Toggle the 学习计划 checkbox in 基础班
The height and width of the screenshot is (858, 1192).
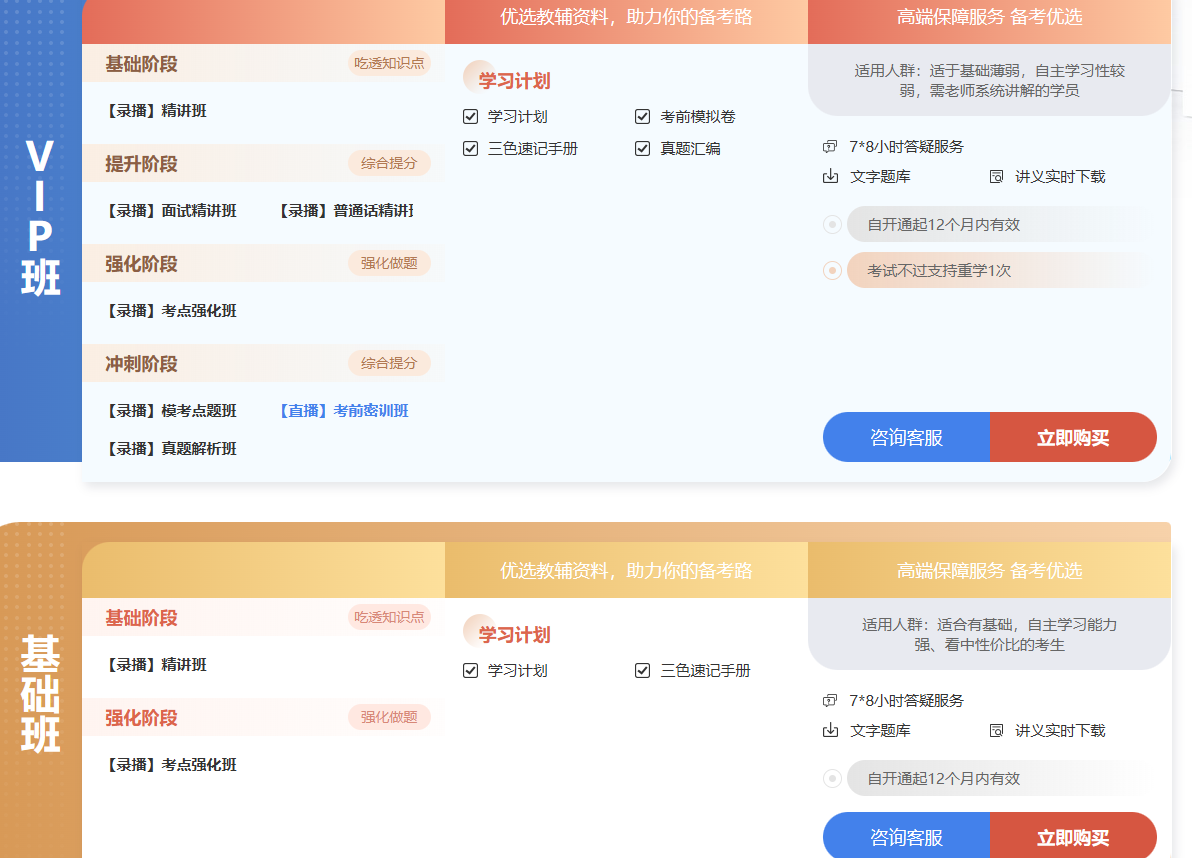click(x=471, y=670)
